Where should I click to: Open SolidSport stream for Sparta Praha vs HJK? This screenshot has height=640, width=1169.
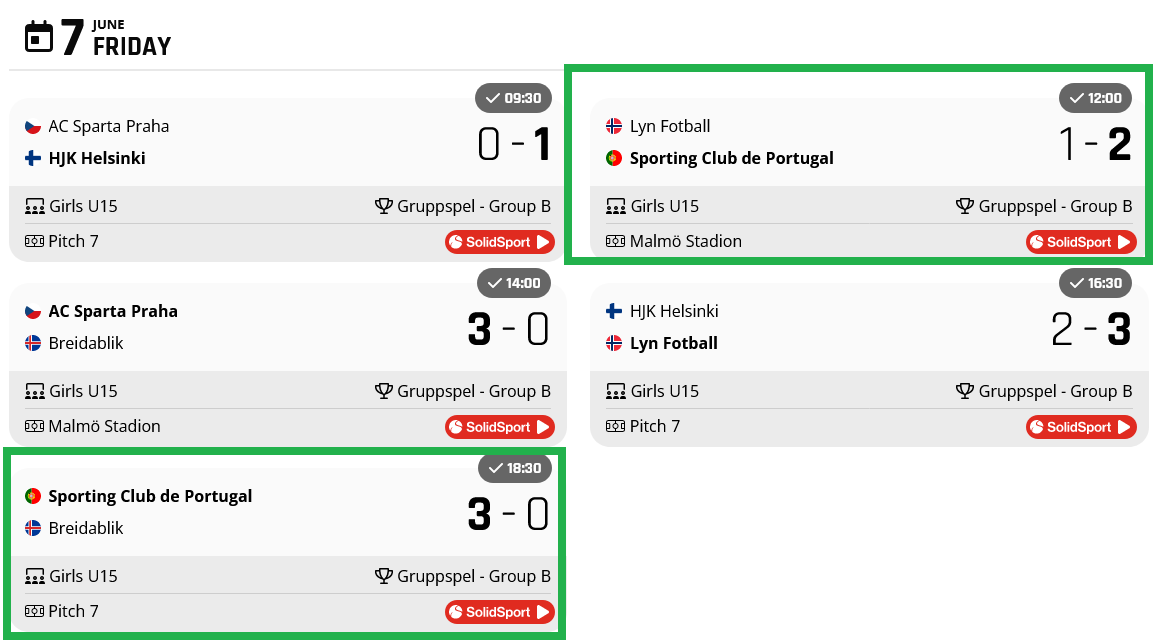coord(499,242)
